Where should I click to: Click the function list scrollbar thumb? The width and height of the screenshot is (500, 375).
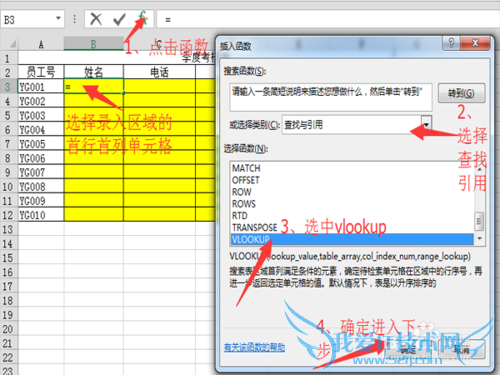point(479,221)
